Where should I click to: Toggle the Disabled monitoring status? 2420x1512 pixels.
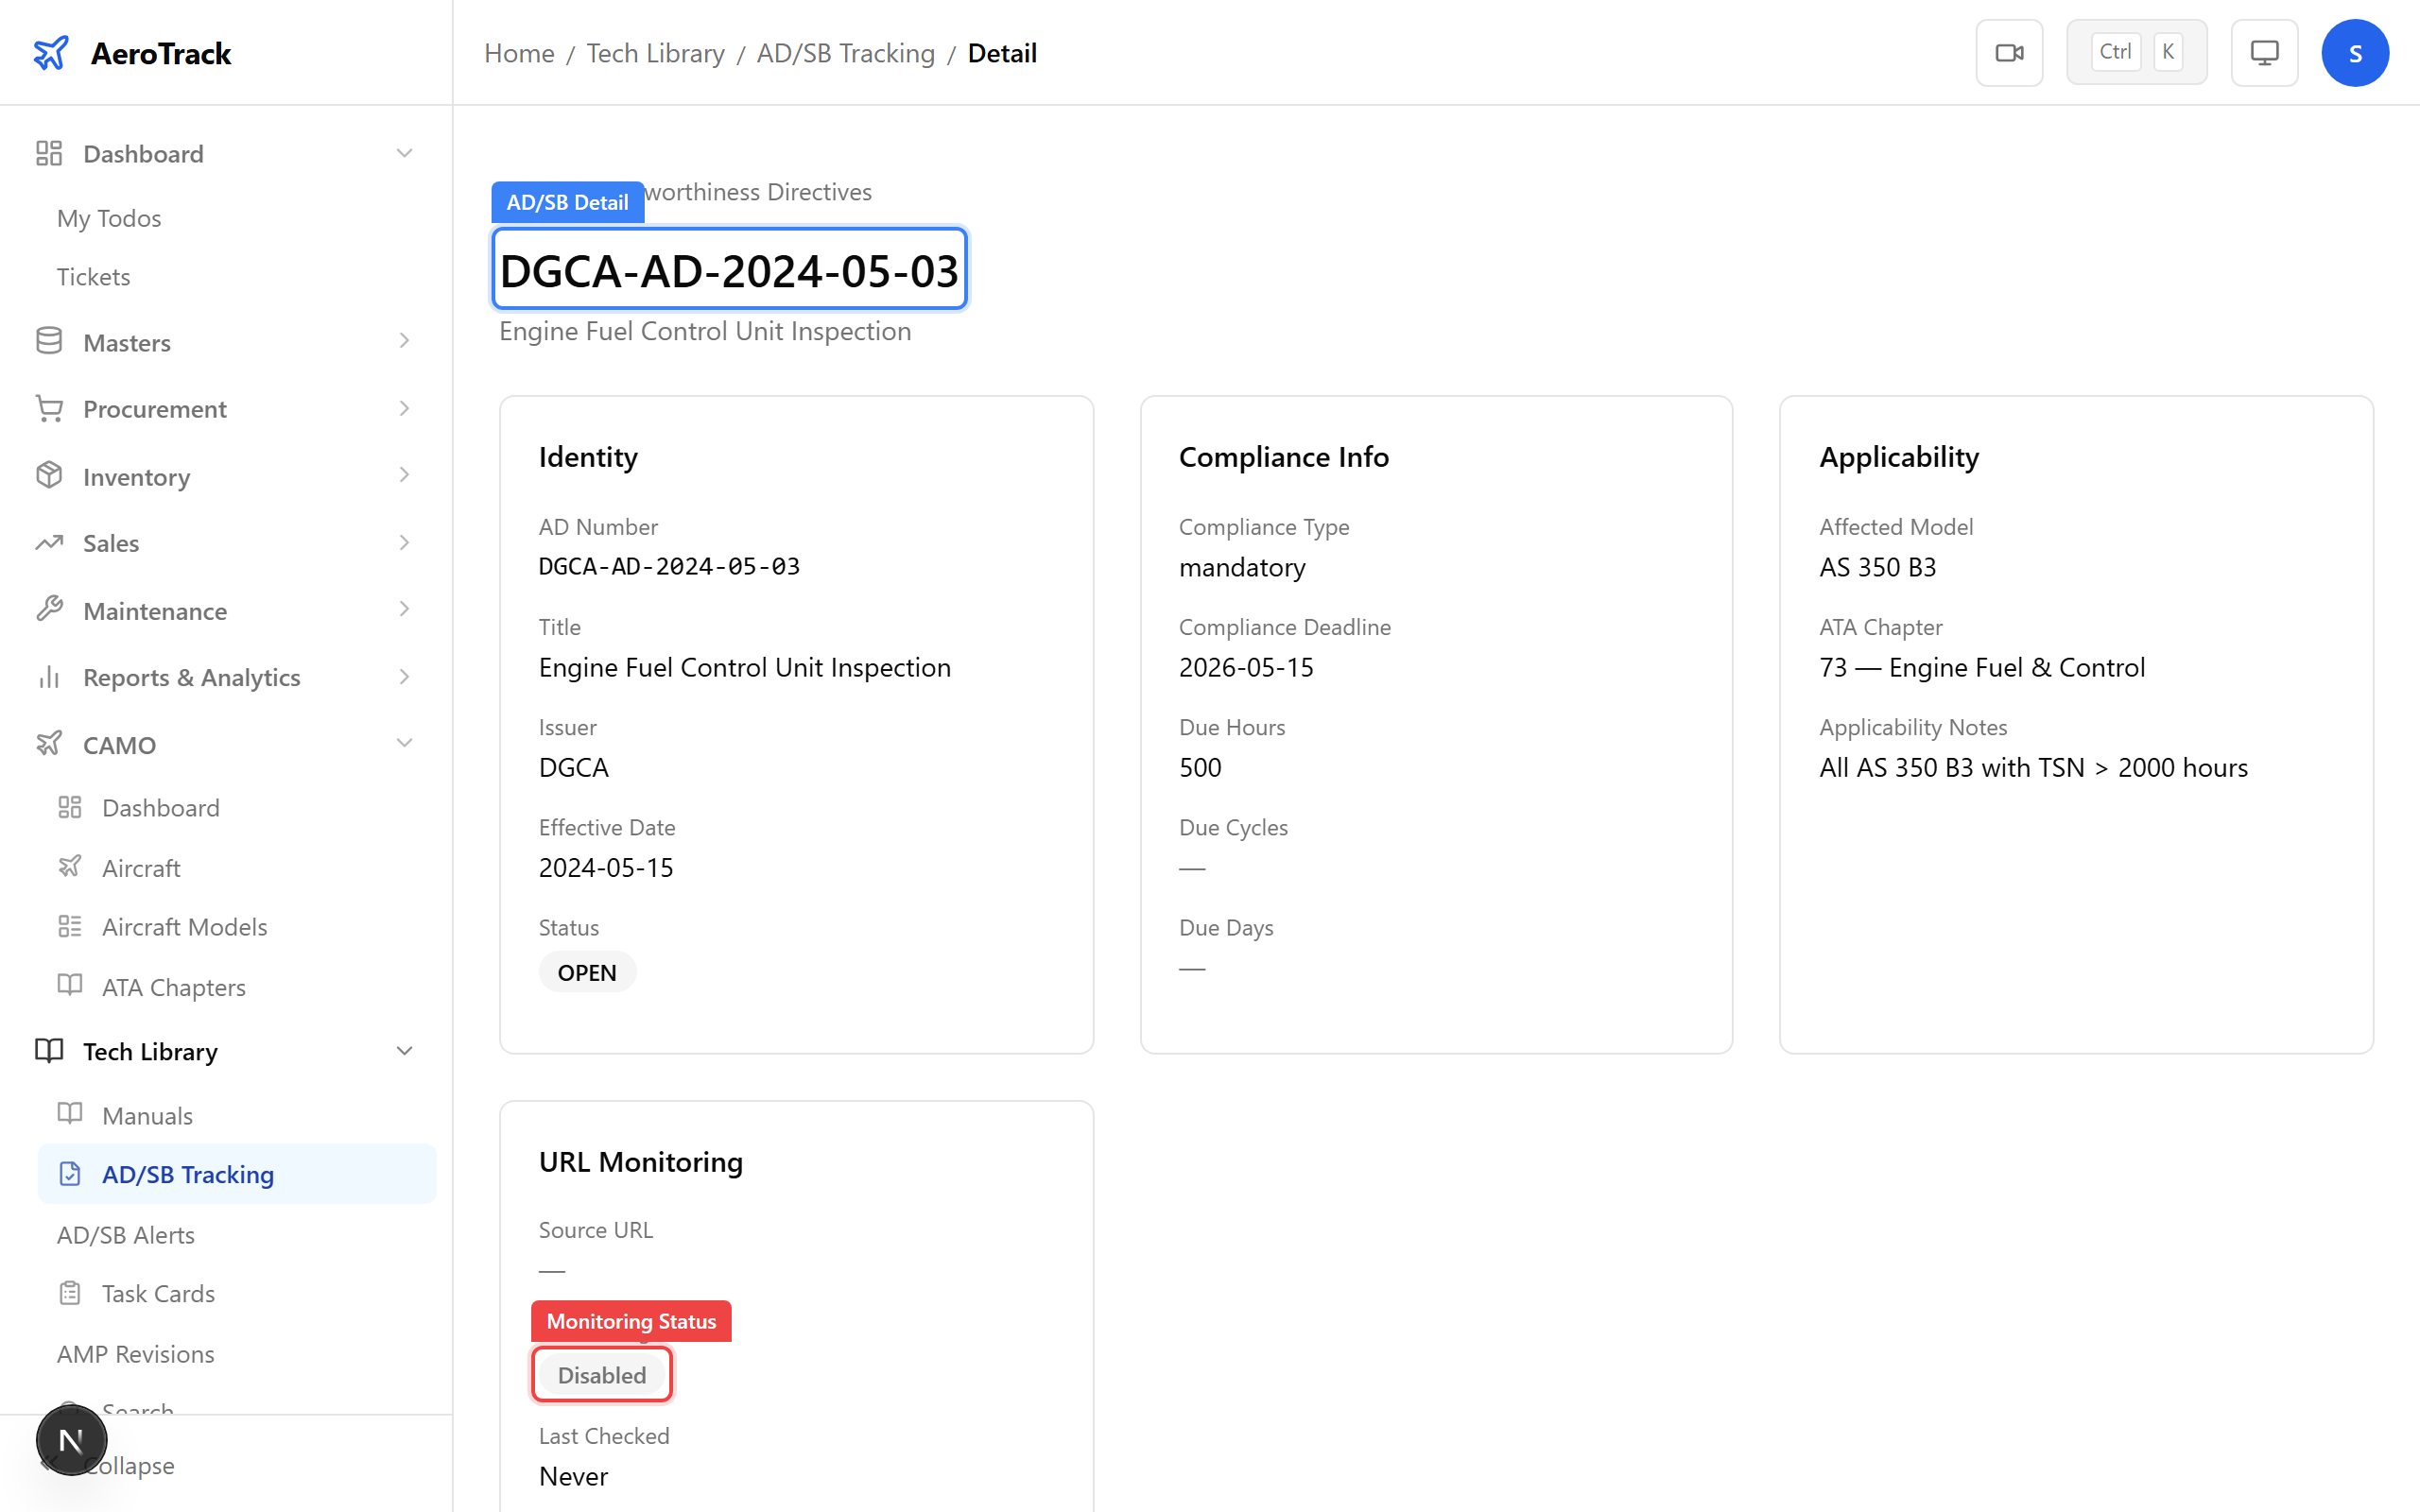pyautogui.click(x=601, y=1374)
